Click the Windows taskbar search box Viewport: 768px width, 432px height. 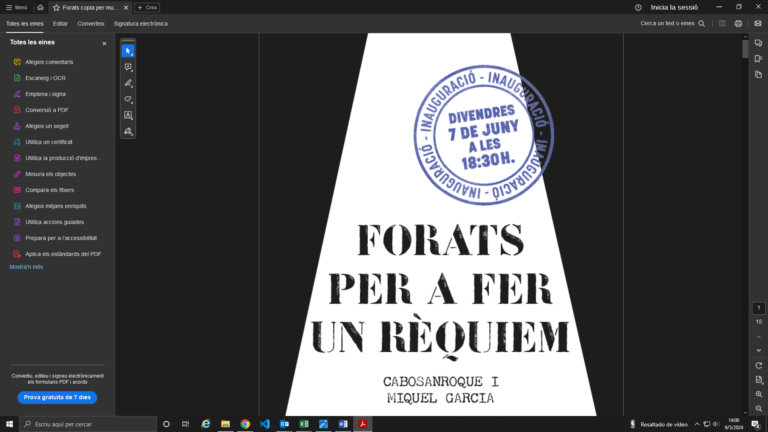[88, 424]
